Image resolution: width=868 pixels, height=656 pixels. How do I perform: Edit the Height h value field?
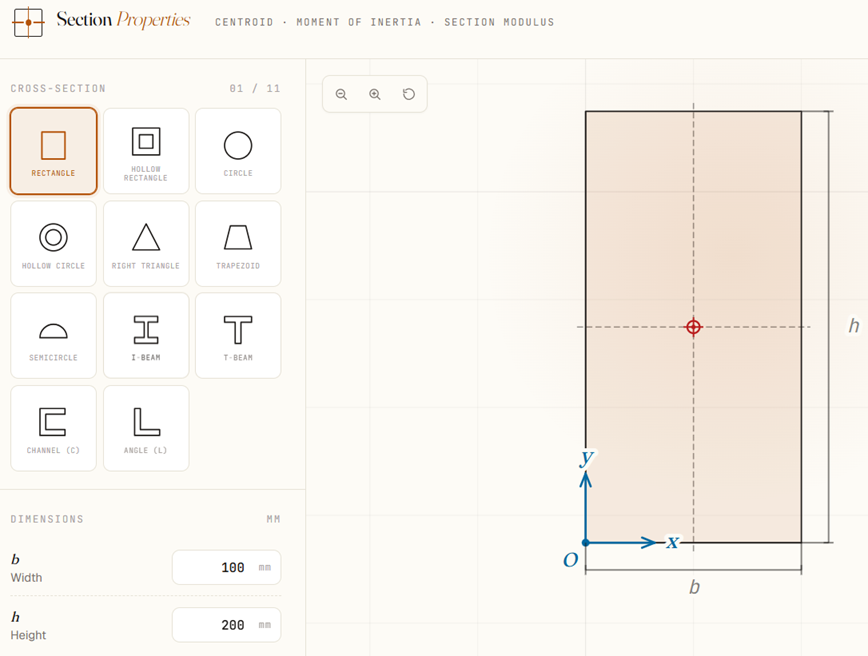tap(226, 625)
